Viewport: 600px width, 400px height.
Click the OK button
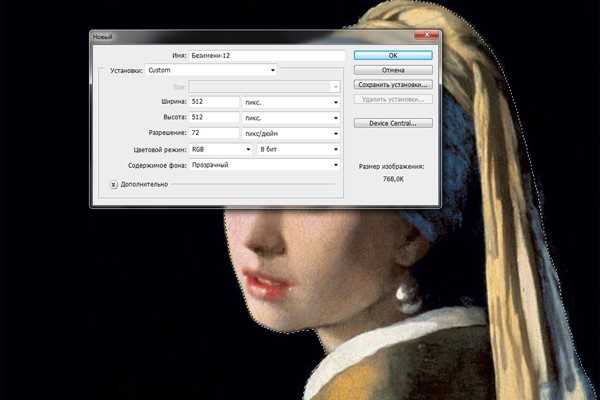pos(393,56)
